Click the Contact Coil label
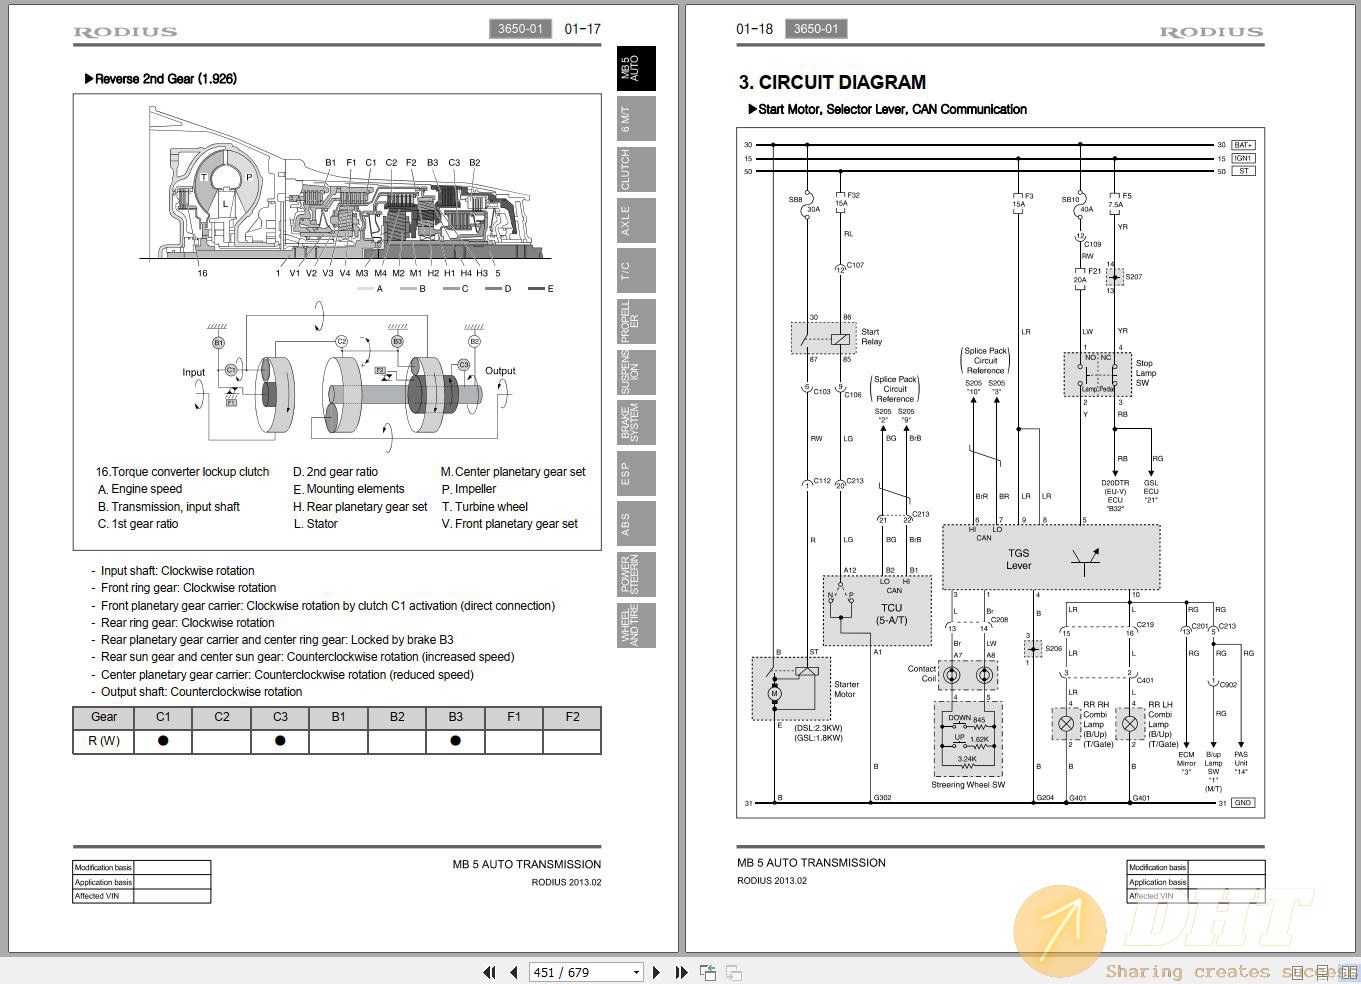 [922, 674]
